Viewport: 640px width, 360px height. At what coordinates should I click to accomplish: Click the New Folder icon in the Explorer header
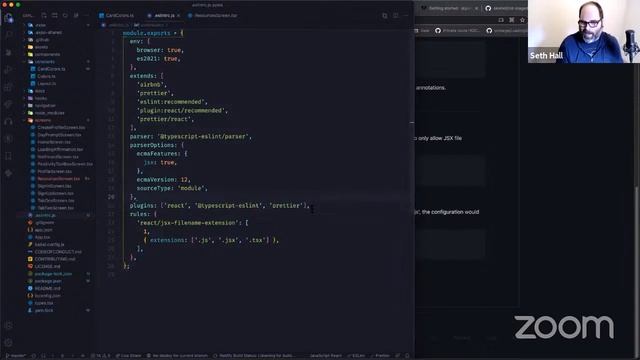(54, 16)
